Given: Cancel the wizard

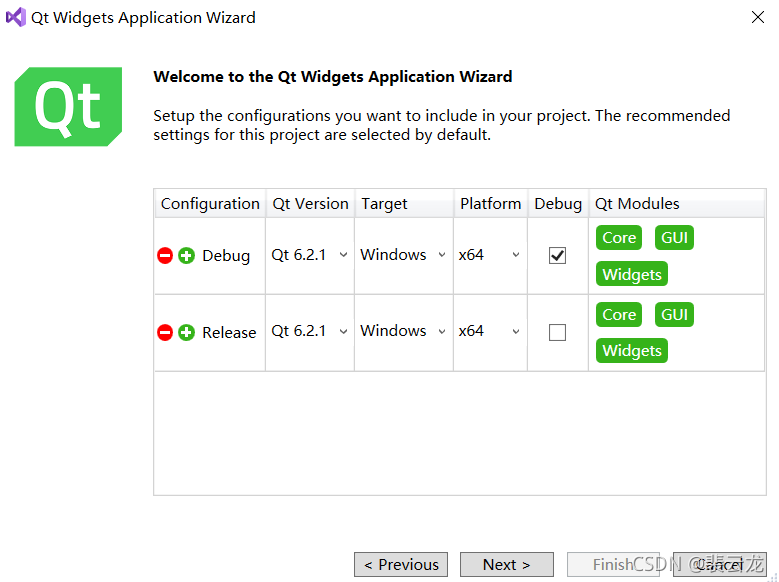Looking at the screenshot, I should coord(720,565).
